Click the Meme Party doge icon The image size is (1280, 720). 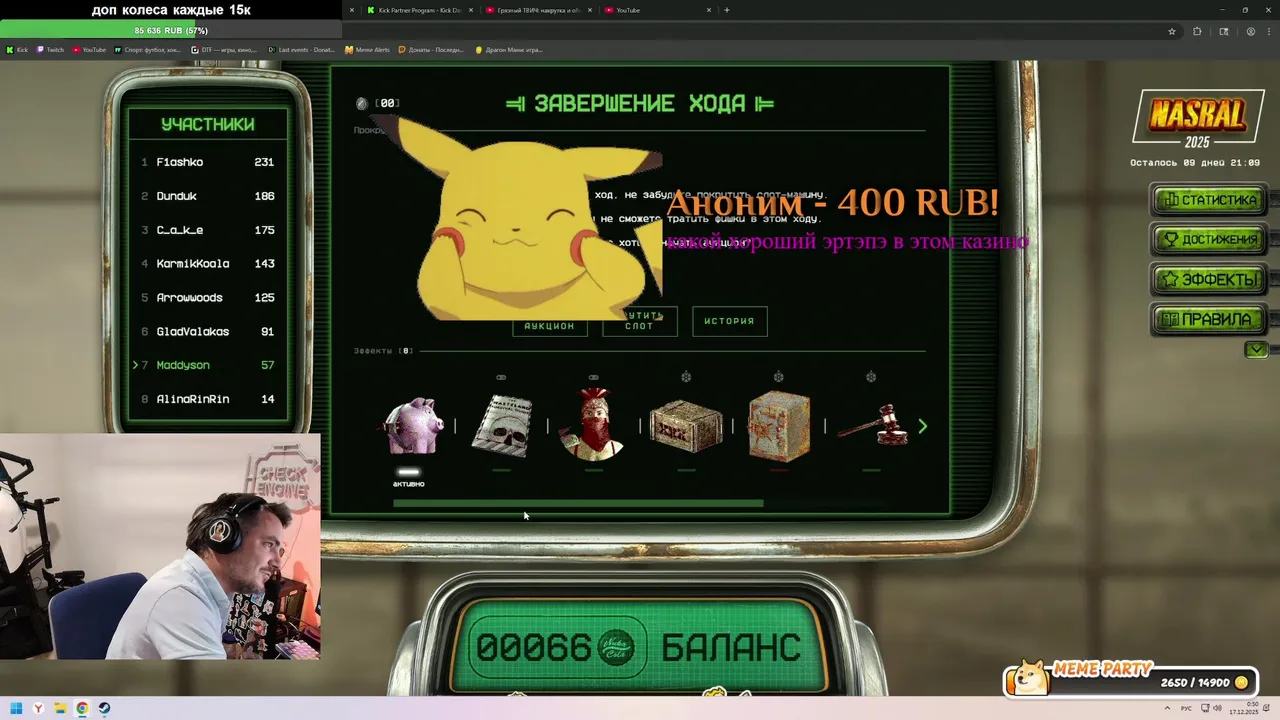pyautogui.click(x=1029, y=679)
